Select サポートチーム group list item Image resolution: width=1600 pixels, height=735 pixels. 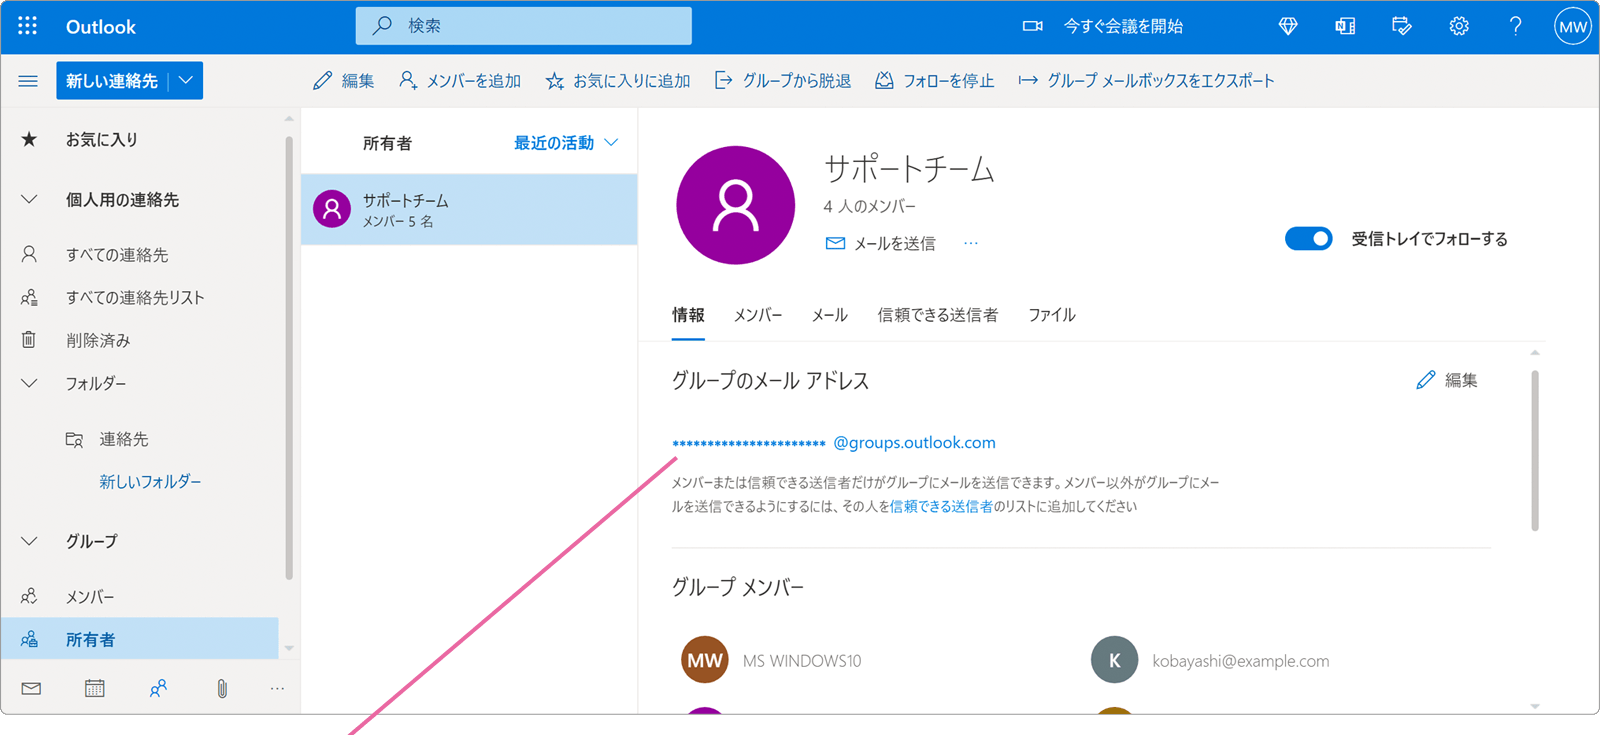(x=469, y=210)
